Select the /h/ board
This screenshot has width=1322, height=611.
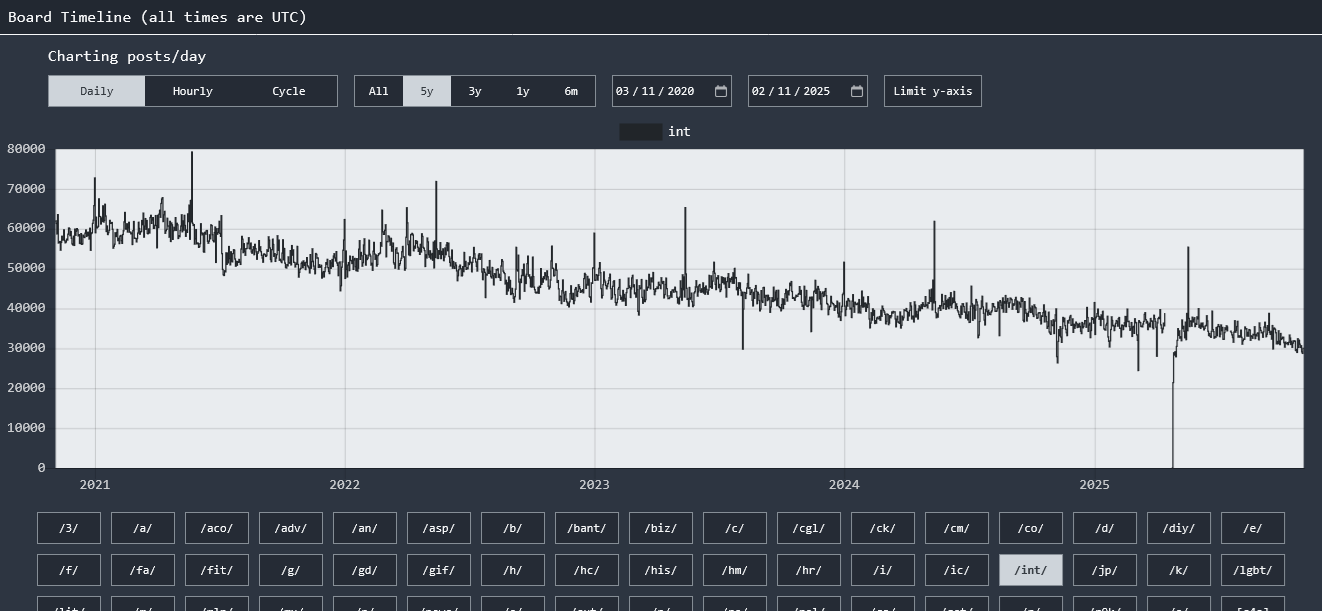[x=513, y=570]
